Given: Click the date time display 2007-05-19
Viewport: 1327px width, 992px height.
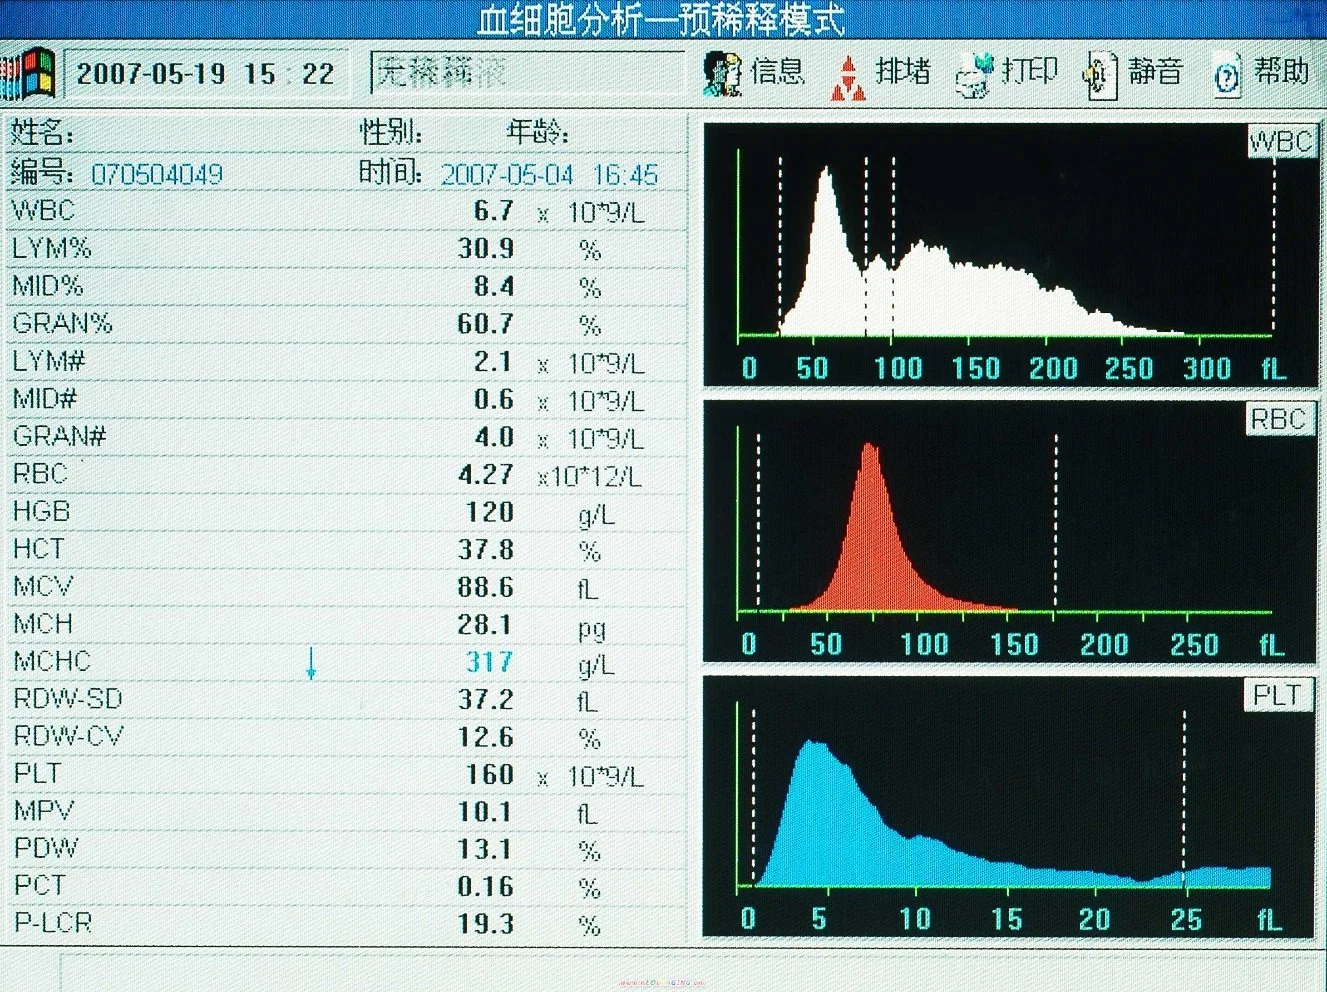Looking at the screenshot, I should [206, 74].
